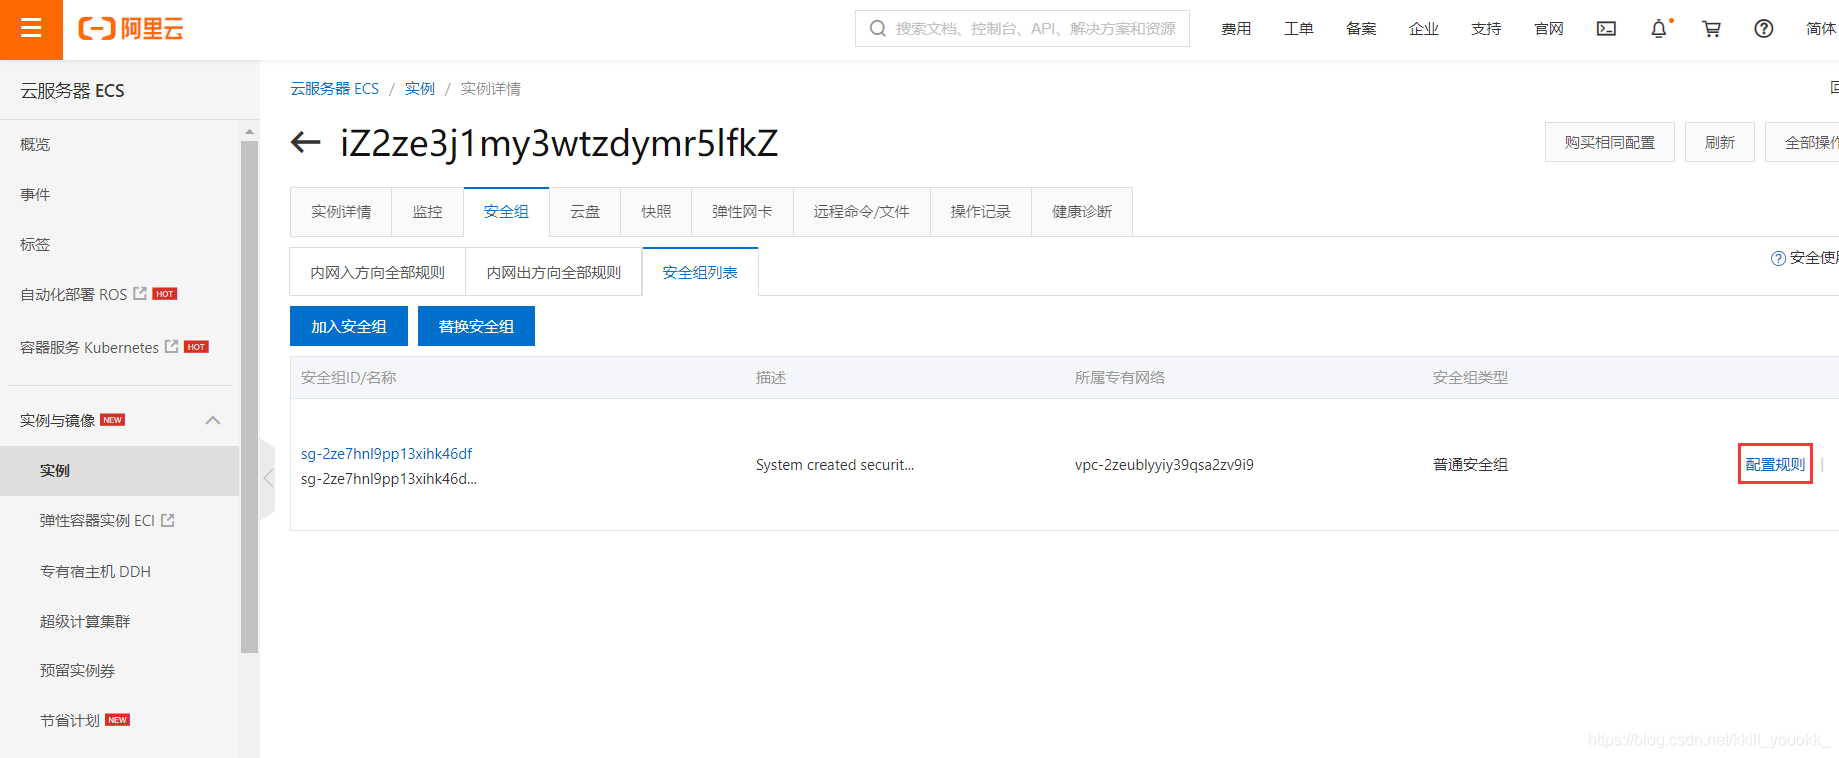Image resolution: width=1839 pixels, height=758 pixels.
Task: Click the 安全使用 help link
Action: pos(1813,258)
